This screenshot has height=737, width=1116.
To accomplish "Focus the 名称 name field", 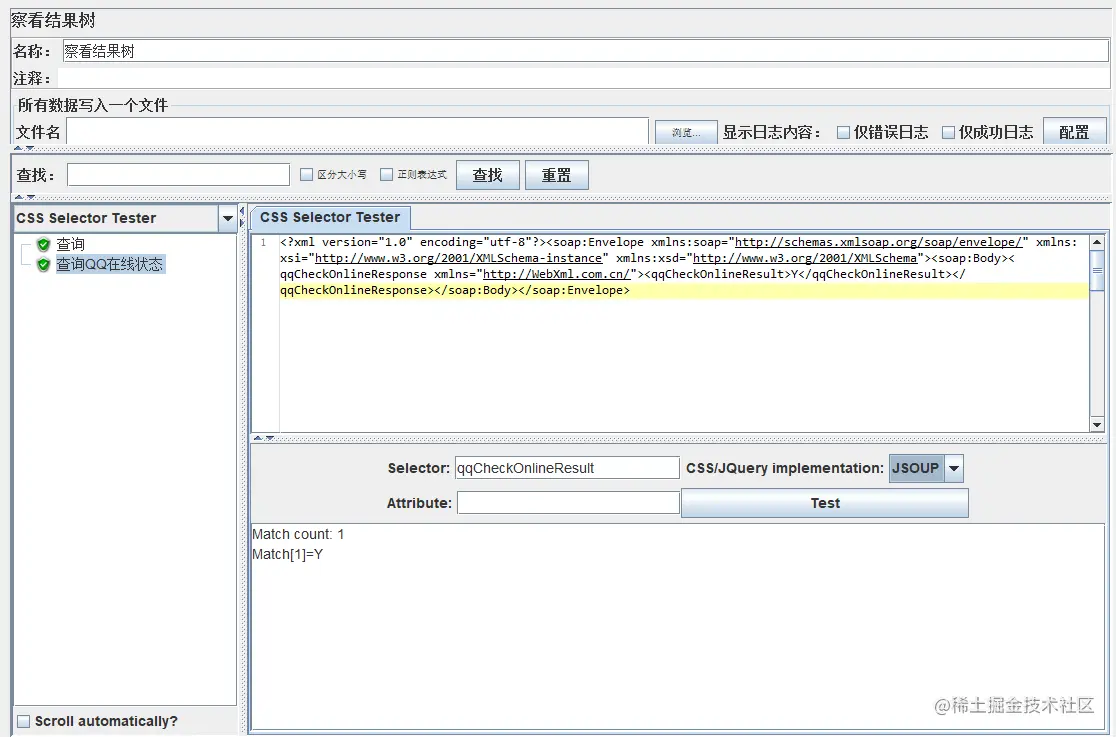I will click(x=585, y=51).
